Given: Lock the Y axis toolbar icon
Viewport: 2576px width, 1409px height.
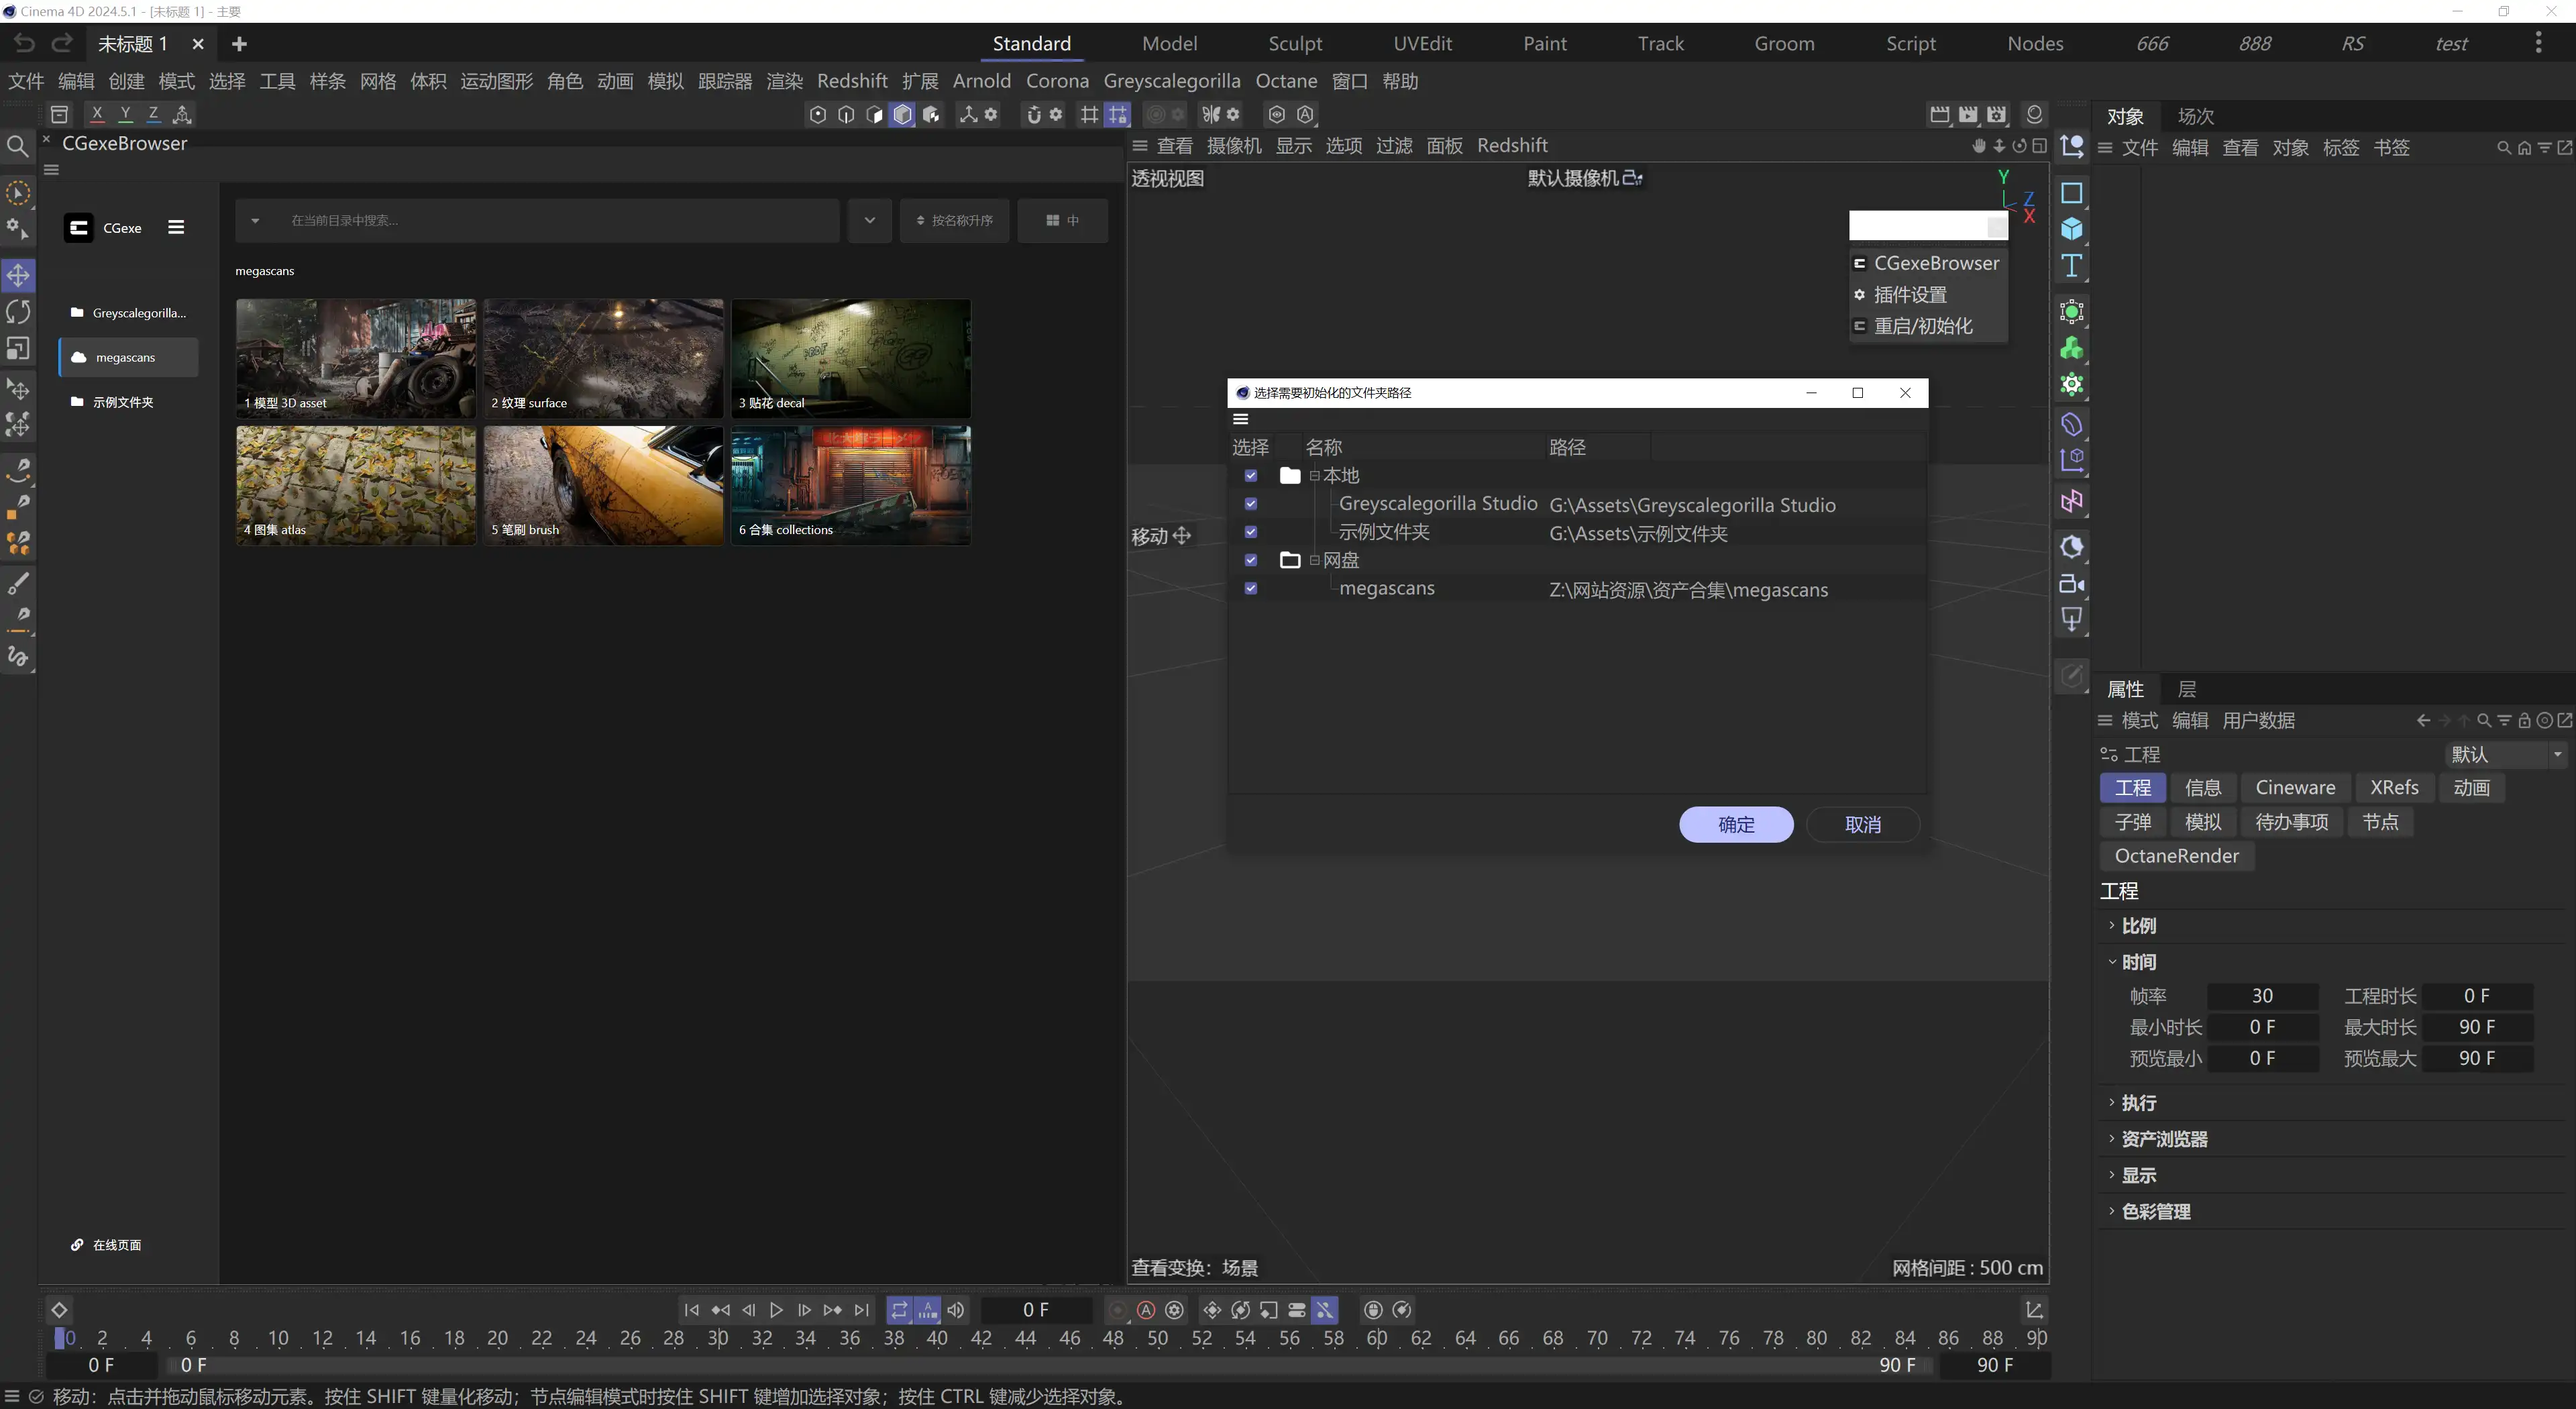Looking at the screenshot, I should (x=125, y=114).
